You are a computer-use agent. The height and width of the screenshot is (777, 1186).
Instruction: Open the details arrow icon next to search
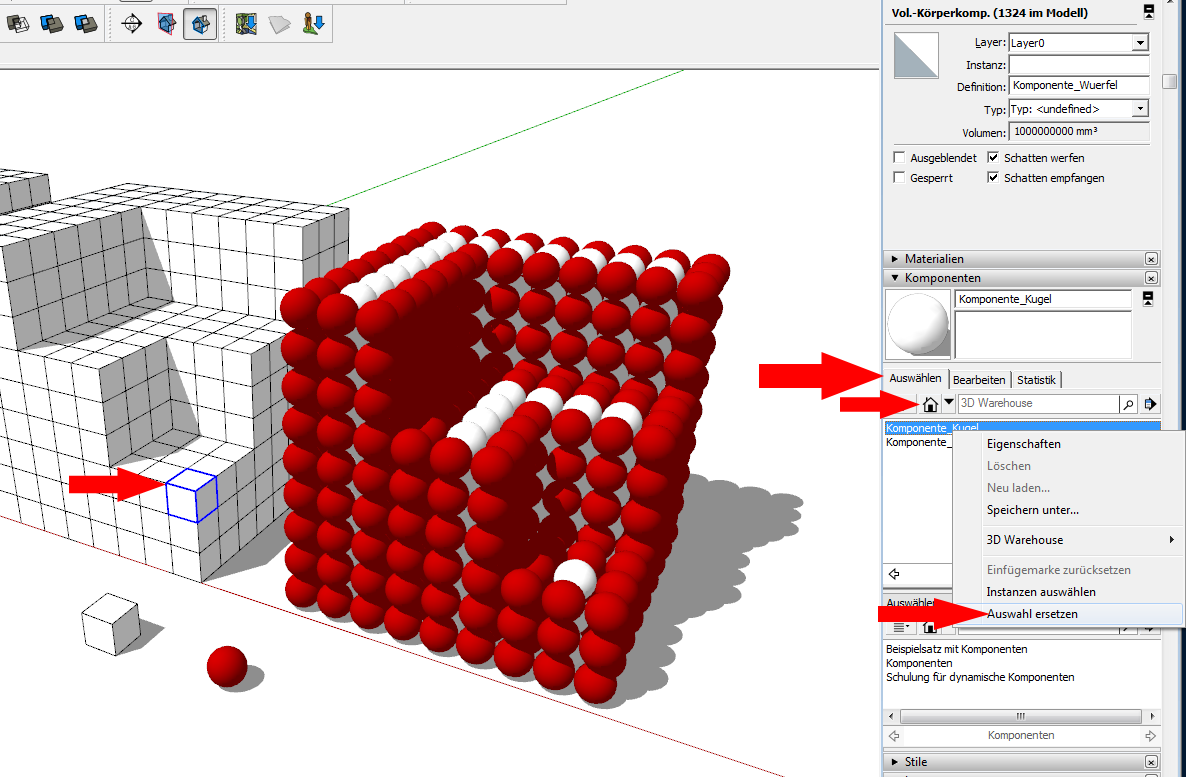1150,404
